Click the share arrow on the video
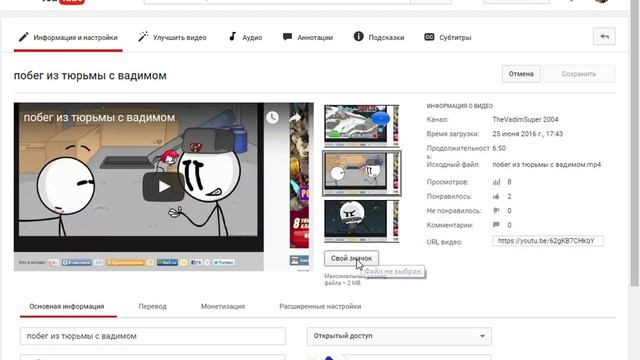 point(295,118)
